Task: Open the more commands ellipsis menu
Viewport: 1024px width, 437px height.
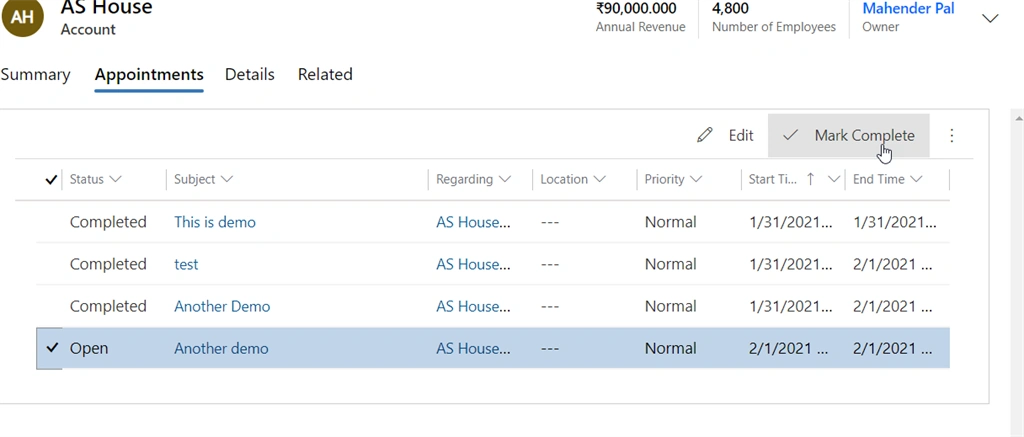Action: 952,135
